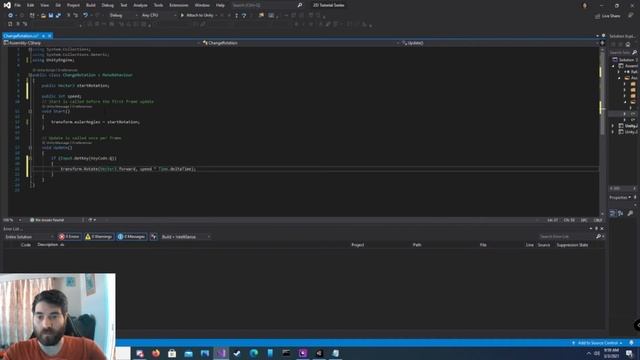
Task: Close the ChangeRotation.cs tab
Action: [50, 36]
